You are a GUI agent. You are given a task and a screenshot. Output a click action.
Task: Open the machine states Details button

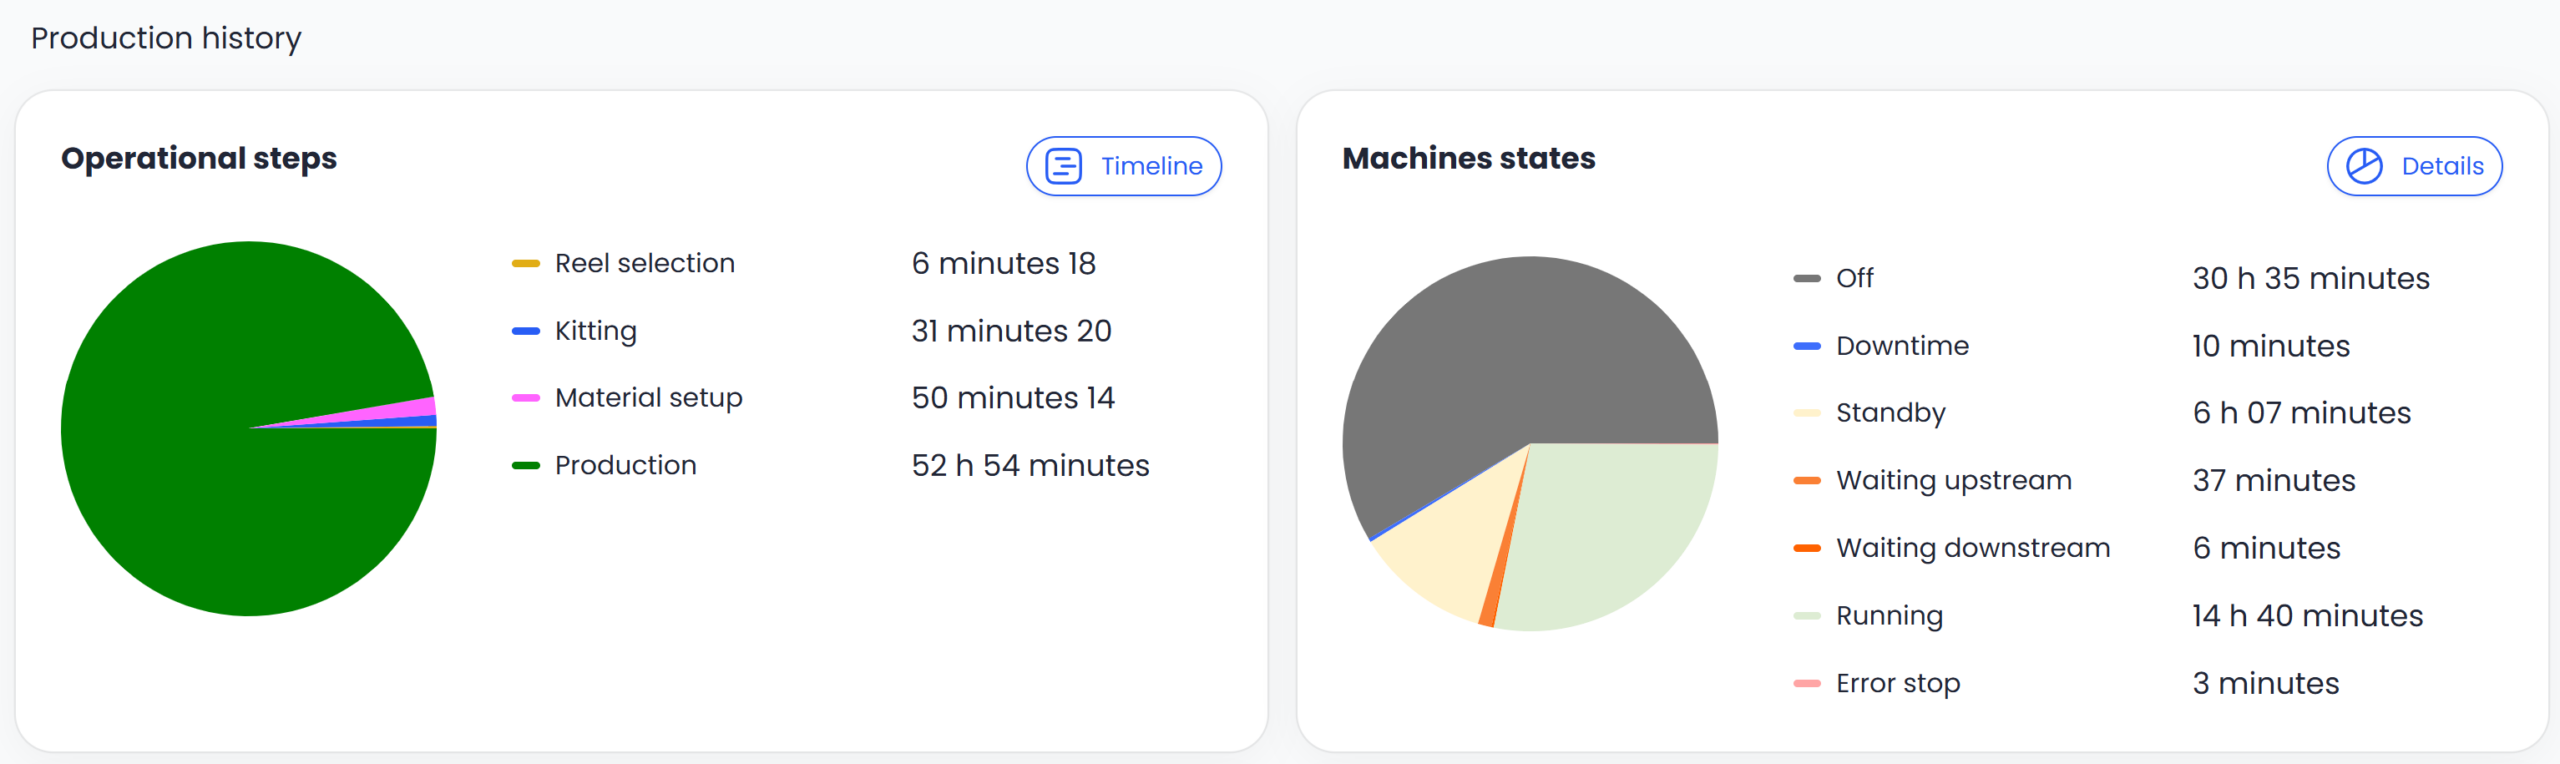(2414, 166)
